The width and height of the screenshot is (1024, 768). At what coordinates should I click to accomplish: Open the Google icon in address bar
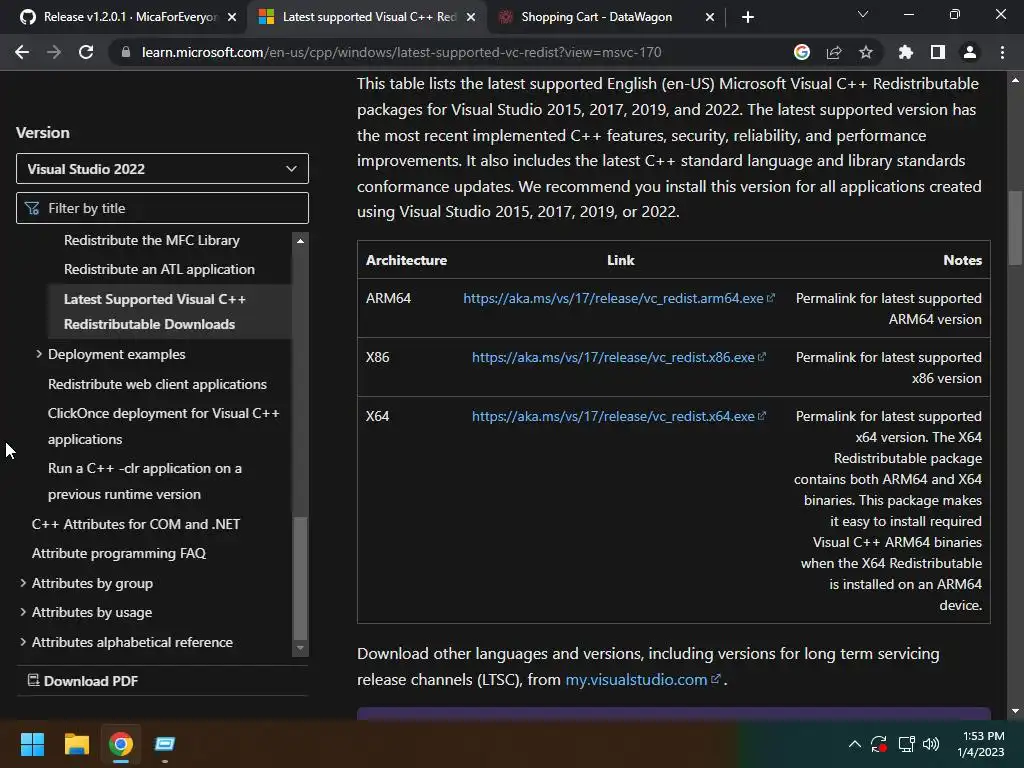802,52
